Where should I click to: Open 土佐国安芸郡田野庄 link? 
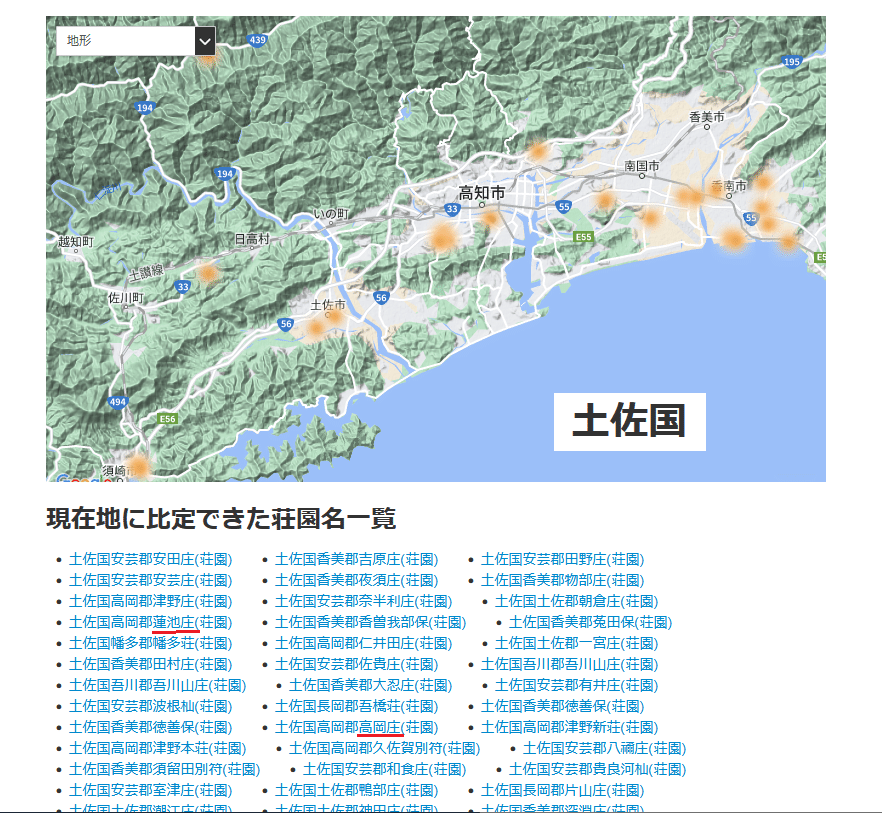tap(562, 559)
